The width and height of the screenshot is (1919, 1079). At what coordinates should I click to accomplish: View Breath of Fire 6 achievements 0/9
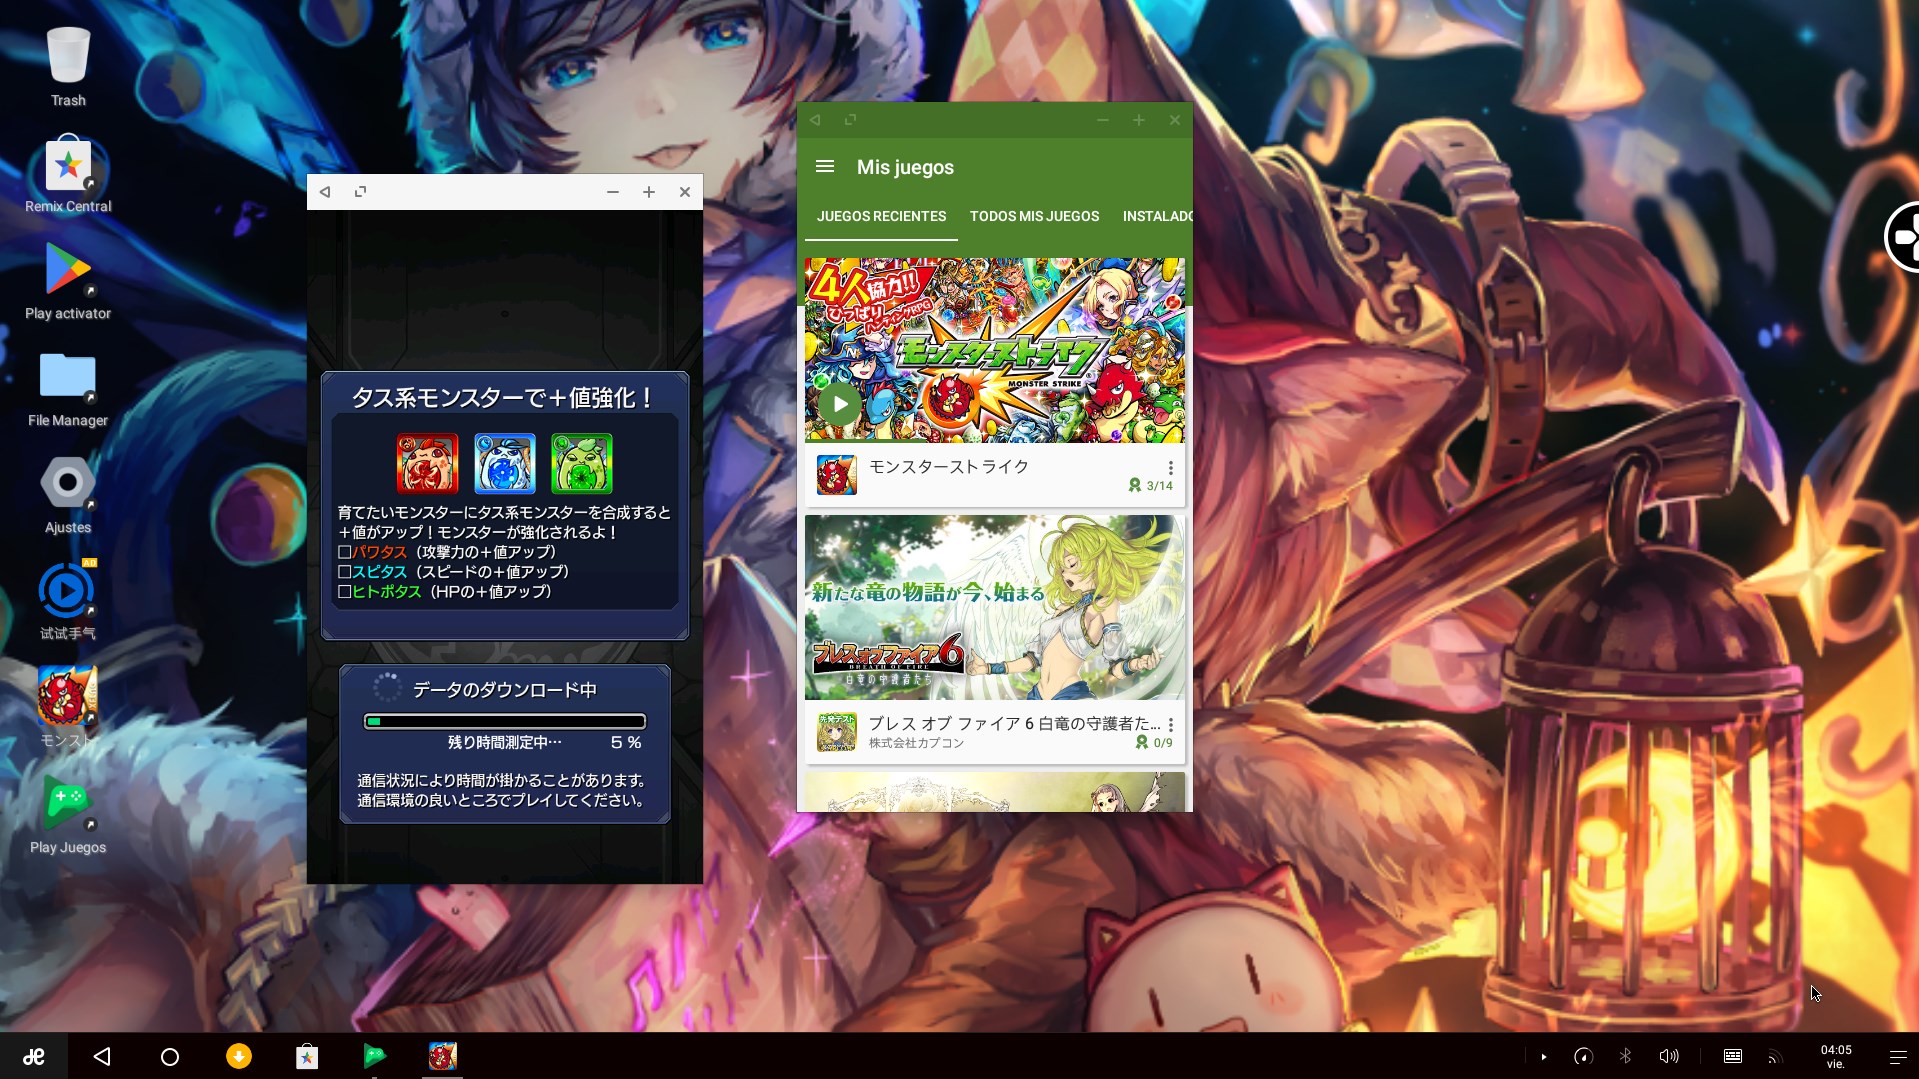click(x=1153, y=743)
